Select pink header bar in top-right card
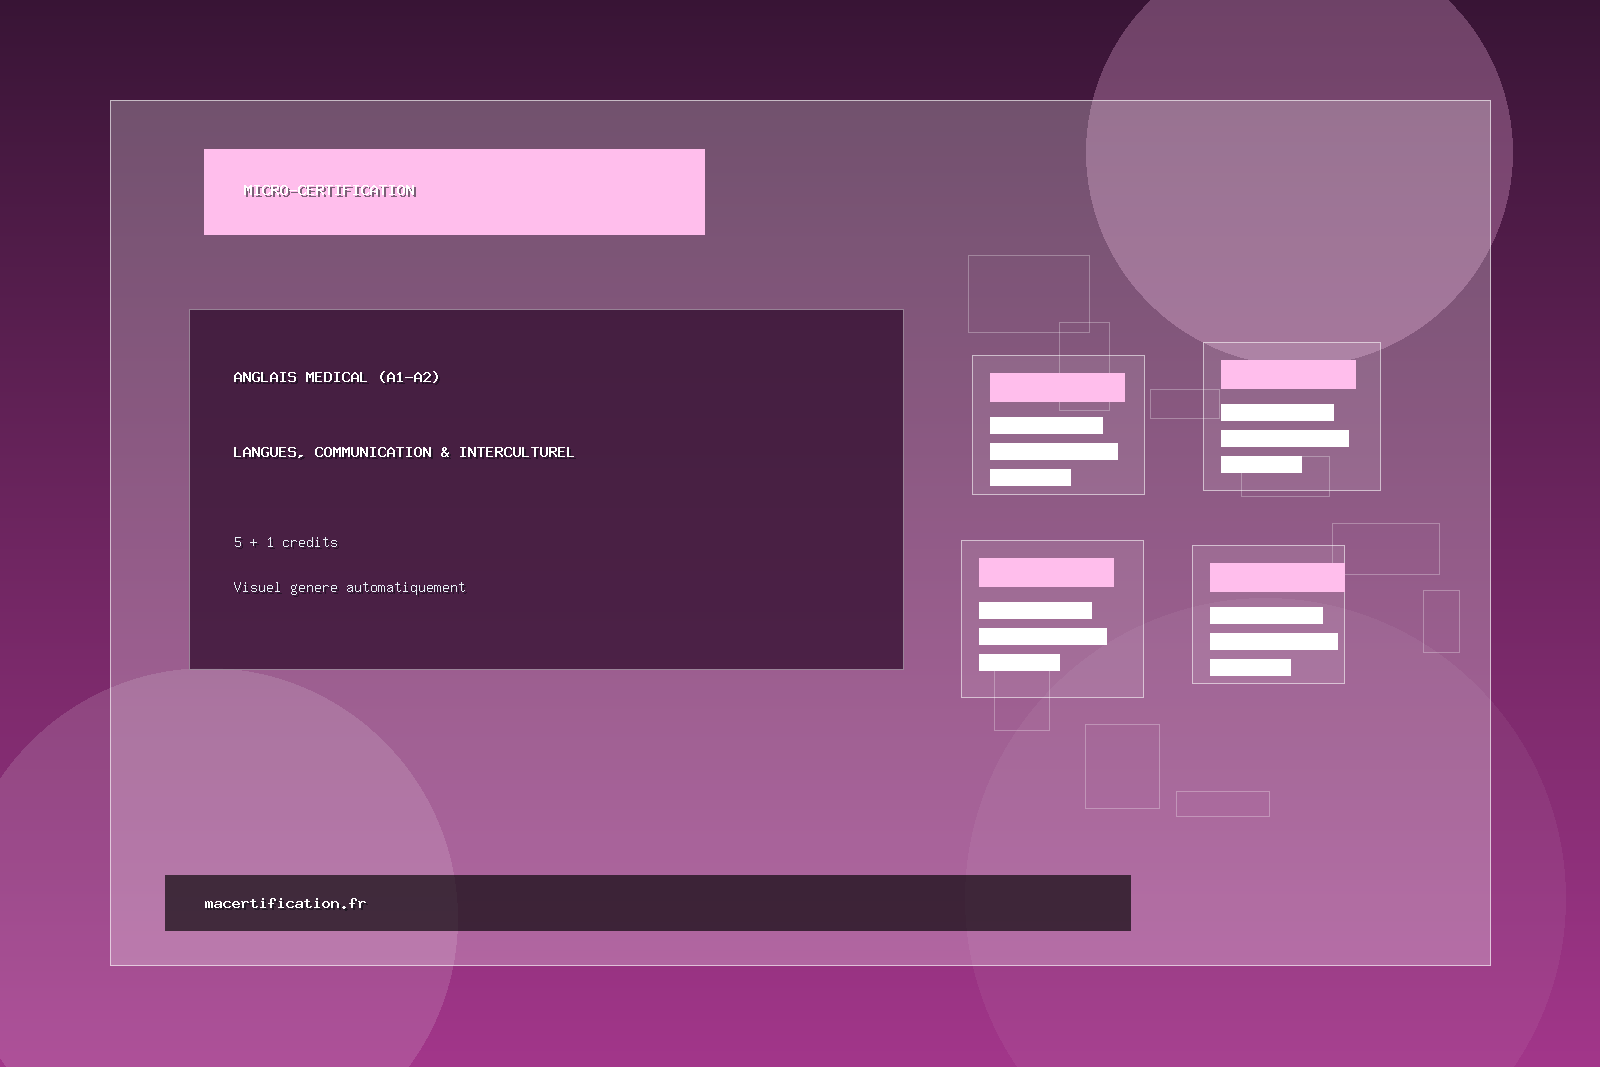This screenshot has height=1067, width=1600. coord(1288,374)
